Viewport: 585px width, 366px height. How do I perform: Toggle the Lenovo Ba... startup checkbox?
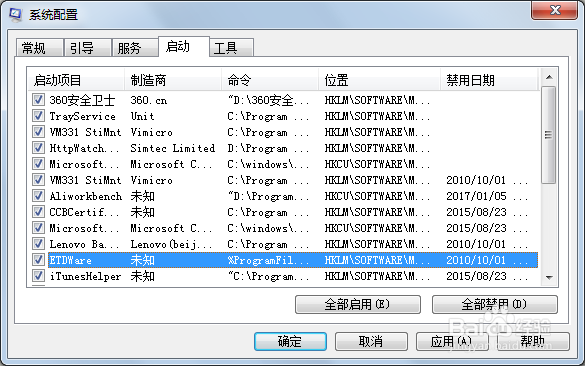(x=38, y=244)
